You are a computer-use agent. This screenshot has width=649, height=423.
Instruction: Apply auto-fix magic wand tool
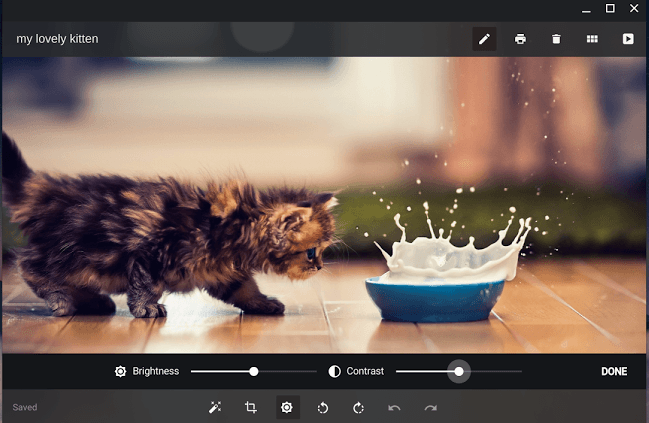(215, 407)
